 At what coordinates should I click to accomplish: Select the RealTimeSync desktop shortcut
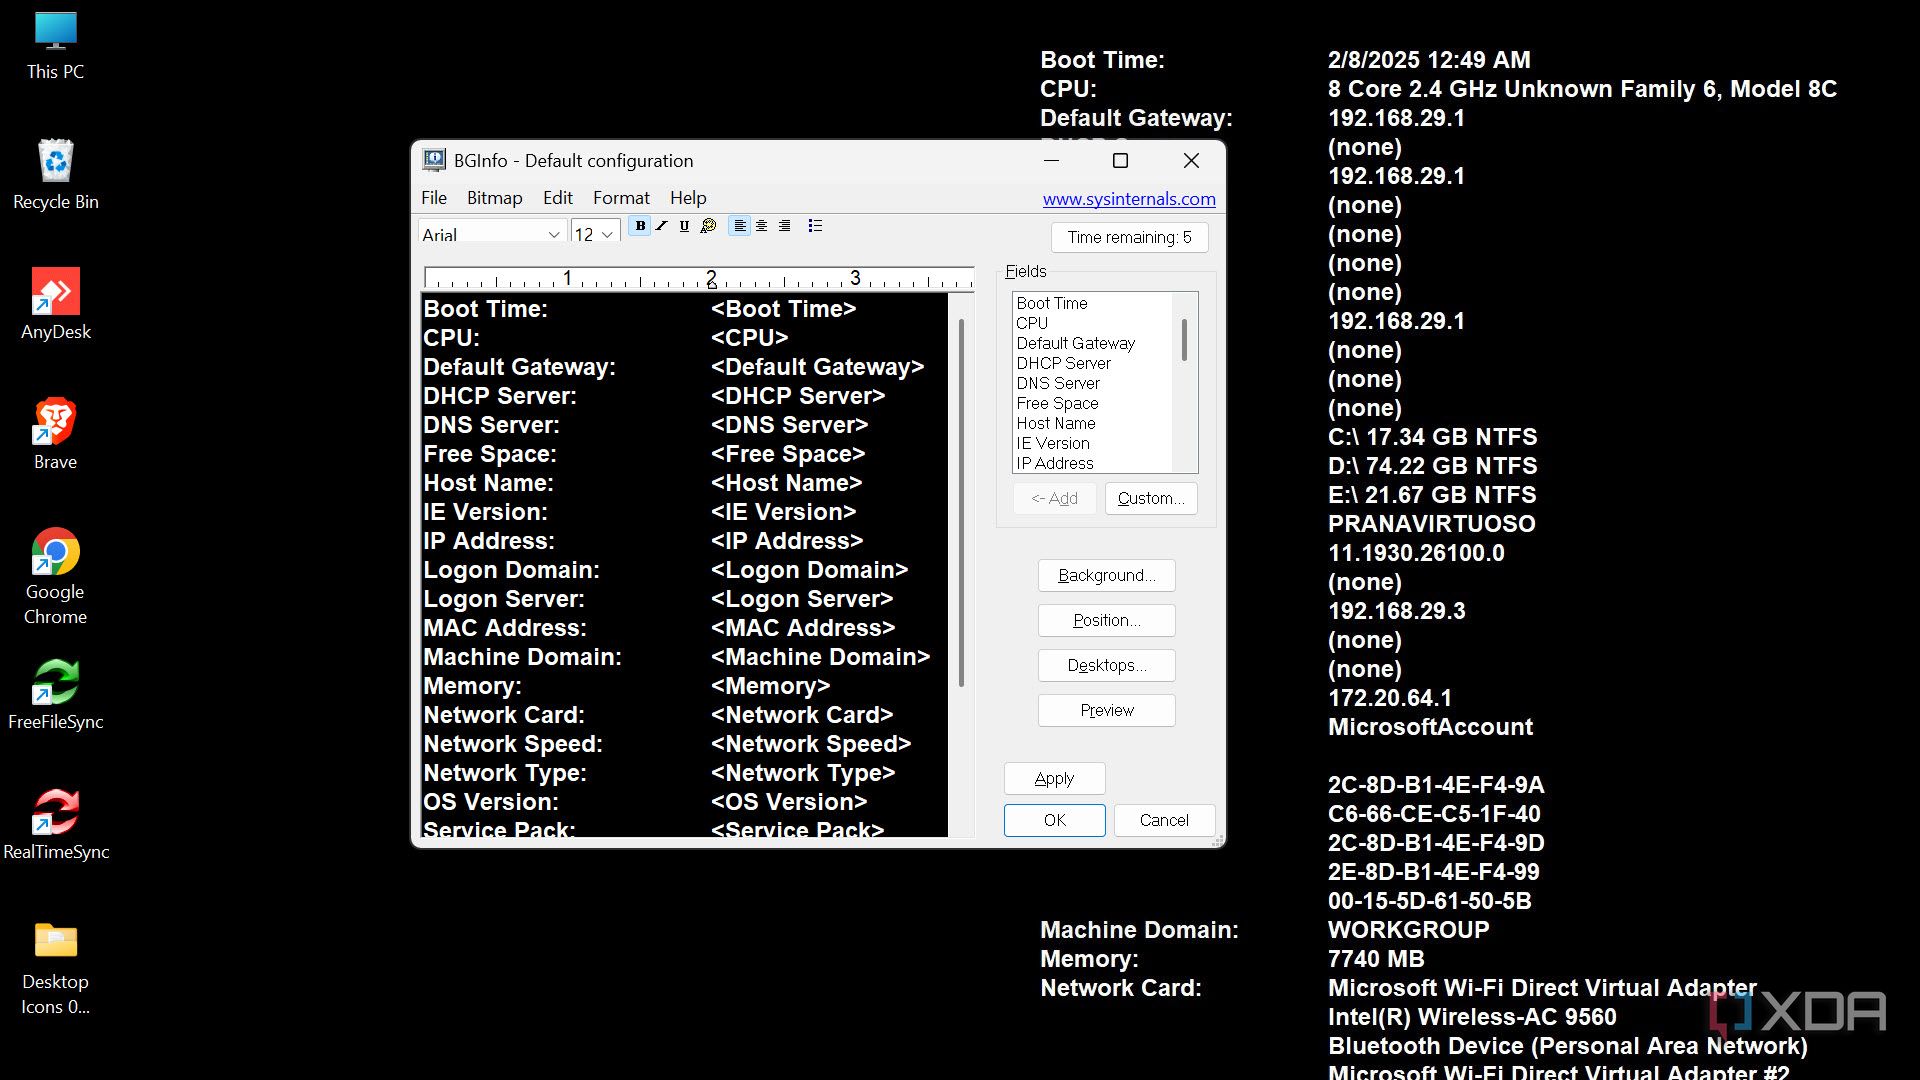56,825
